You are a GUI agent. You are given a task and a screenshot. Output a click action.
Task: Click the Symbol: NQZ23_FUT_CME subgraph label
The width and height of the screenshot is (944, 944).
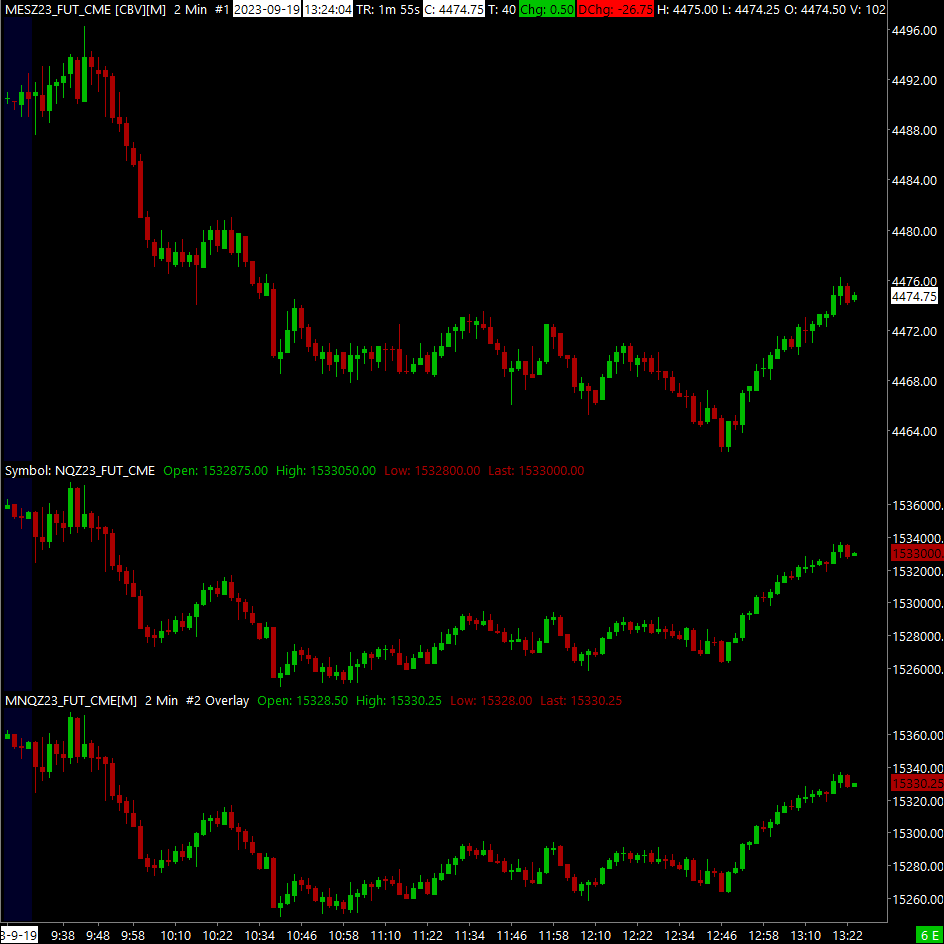pos(79,471)
